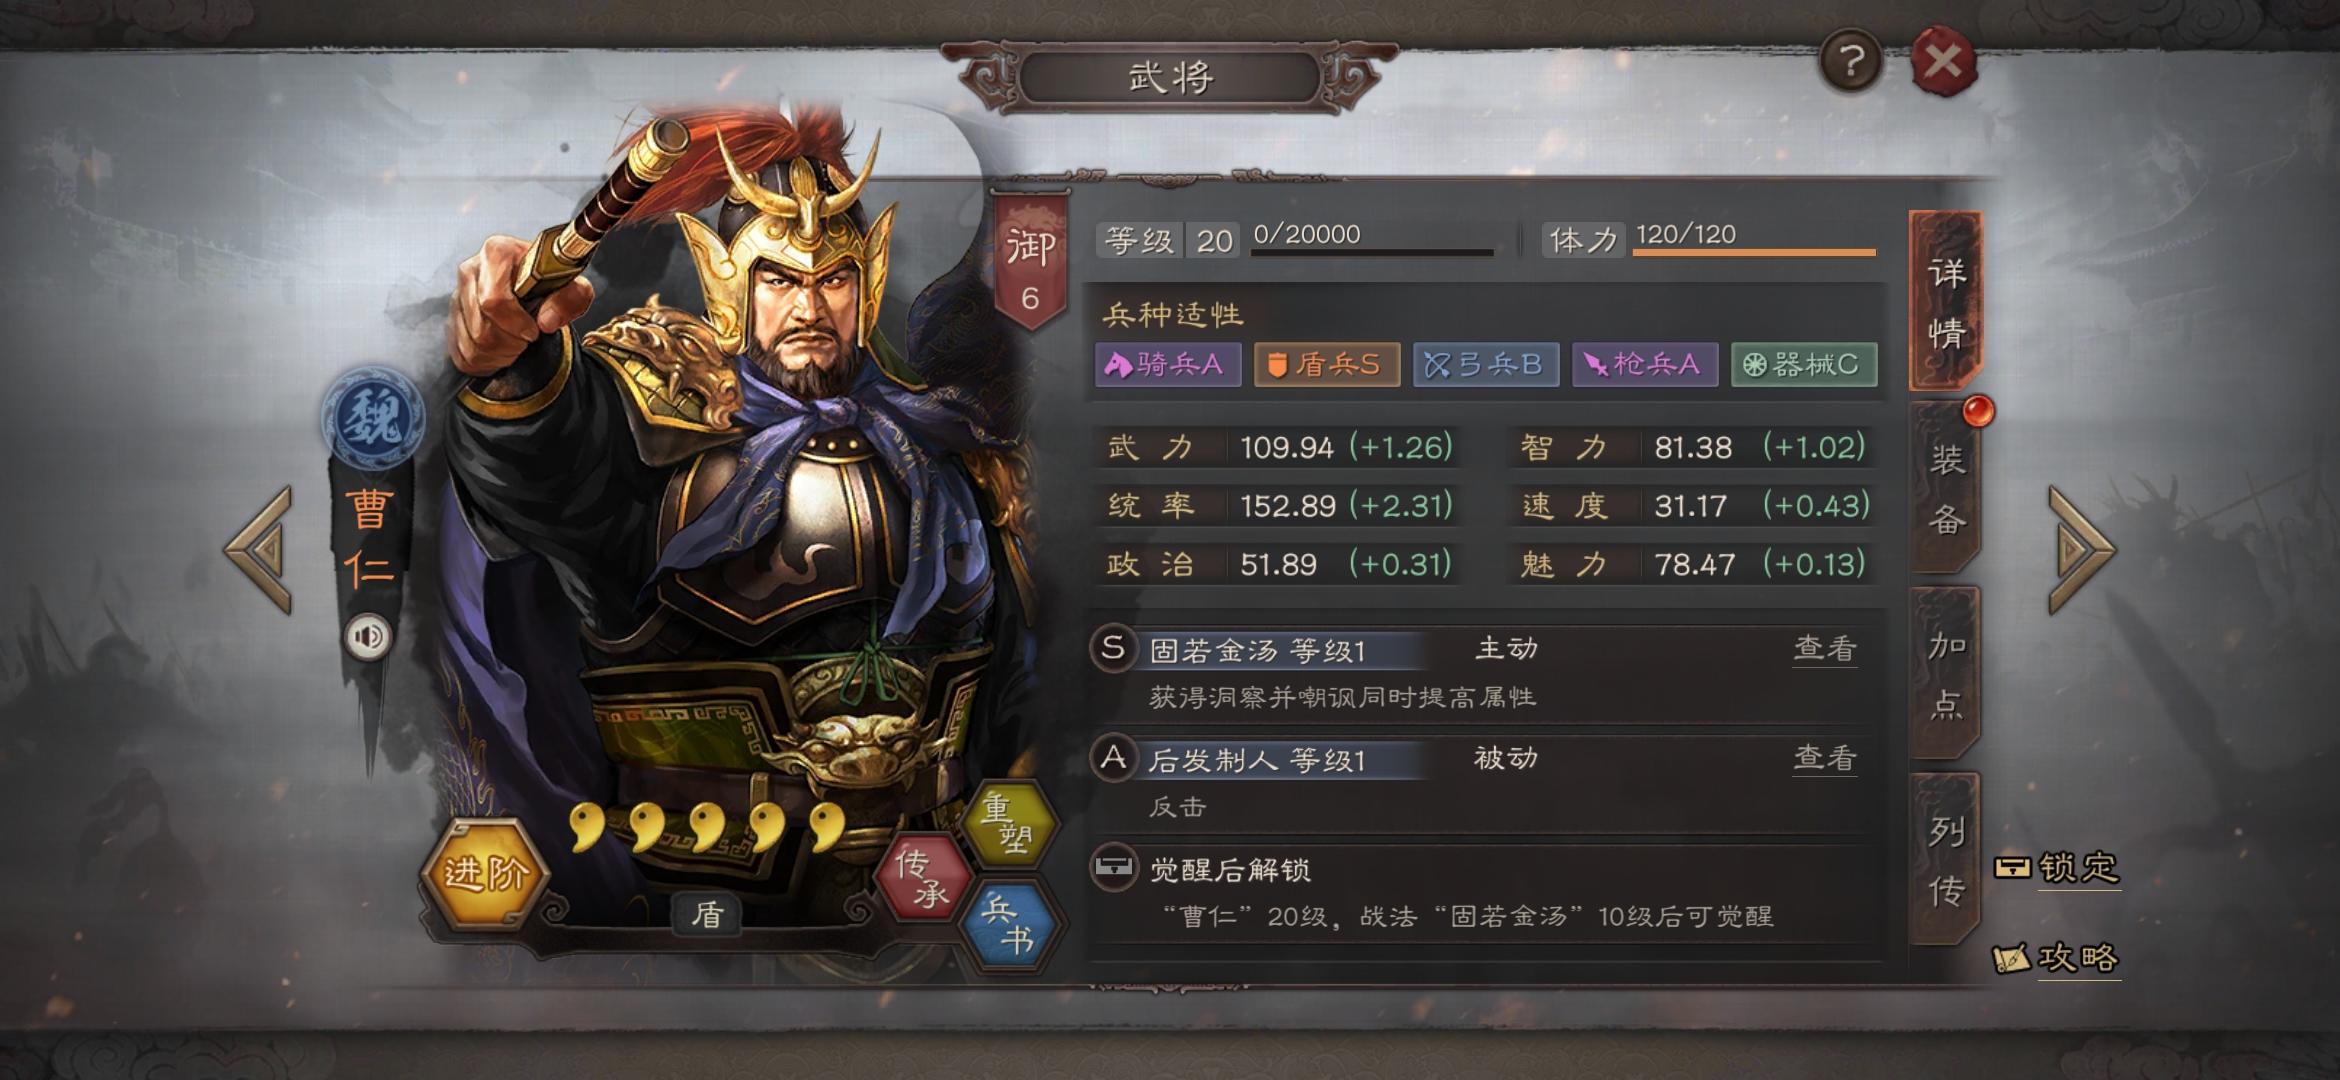Open the help question mark icon
Image resolution: width=2340 pixels, height=1080 pixels.
[x=1851, y=61]
